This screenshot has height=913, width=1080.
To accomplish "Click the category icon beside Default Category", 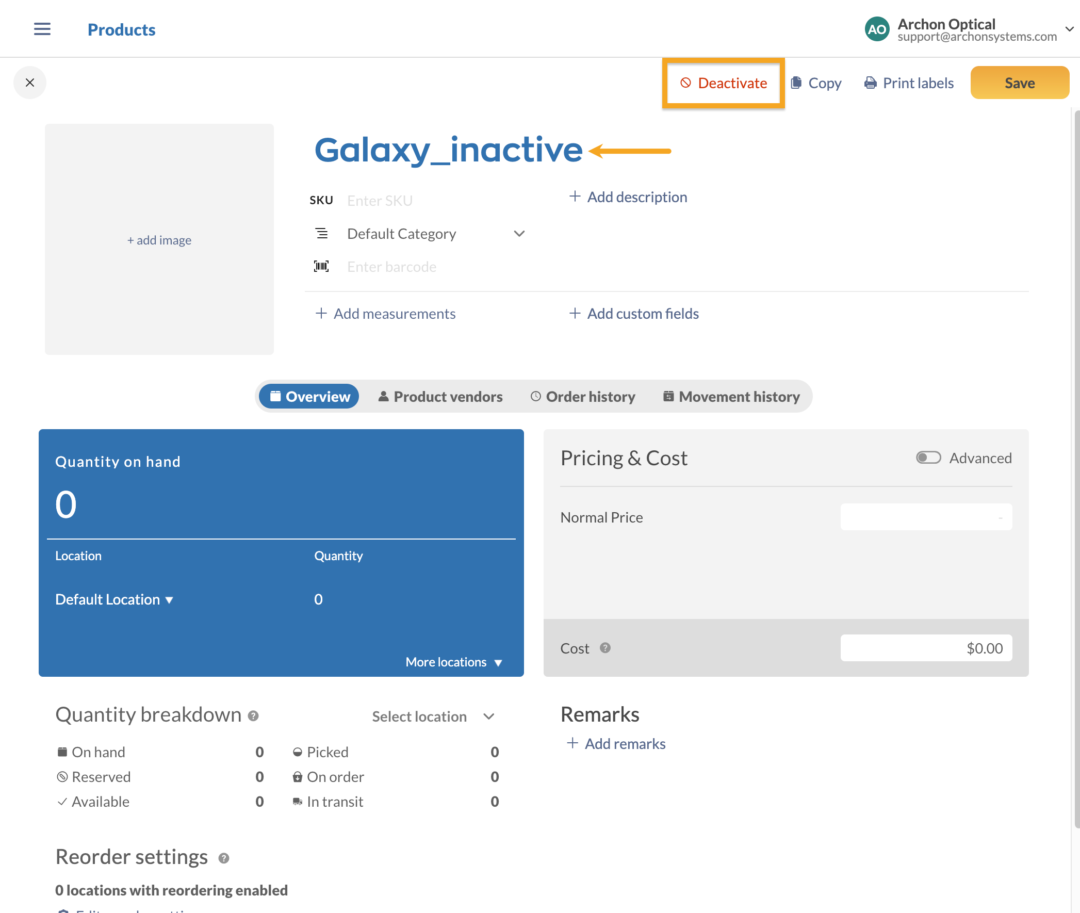I will pyautogui.click(x=322, y=233).
